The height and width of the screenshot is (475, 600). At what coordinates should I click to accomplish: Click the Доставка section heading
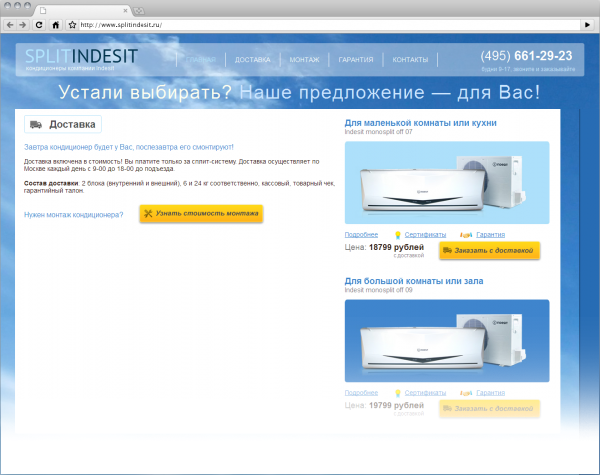pyautogui.click(x=72, y=124)
